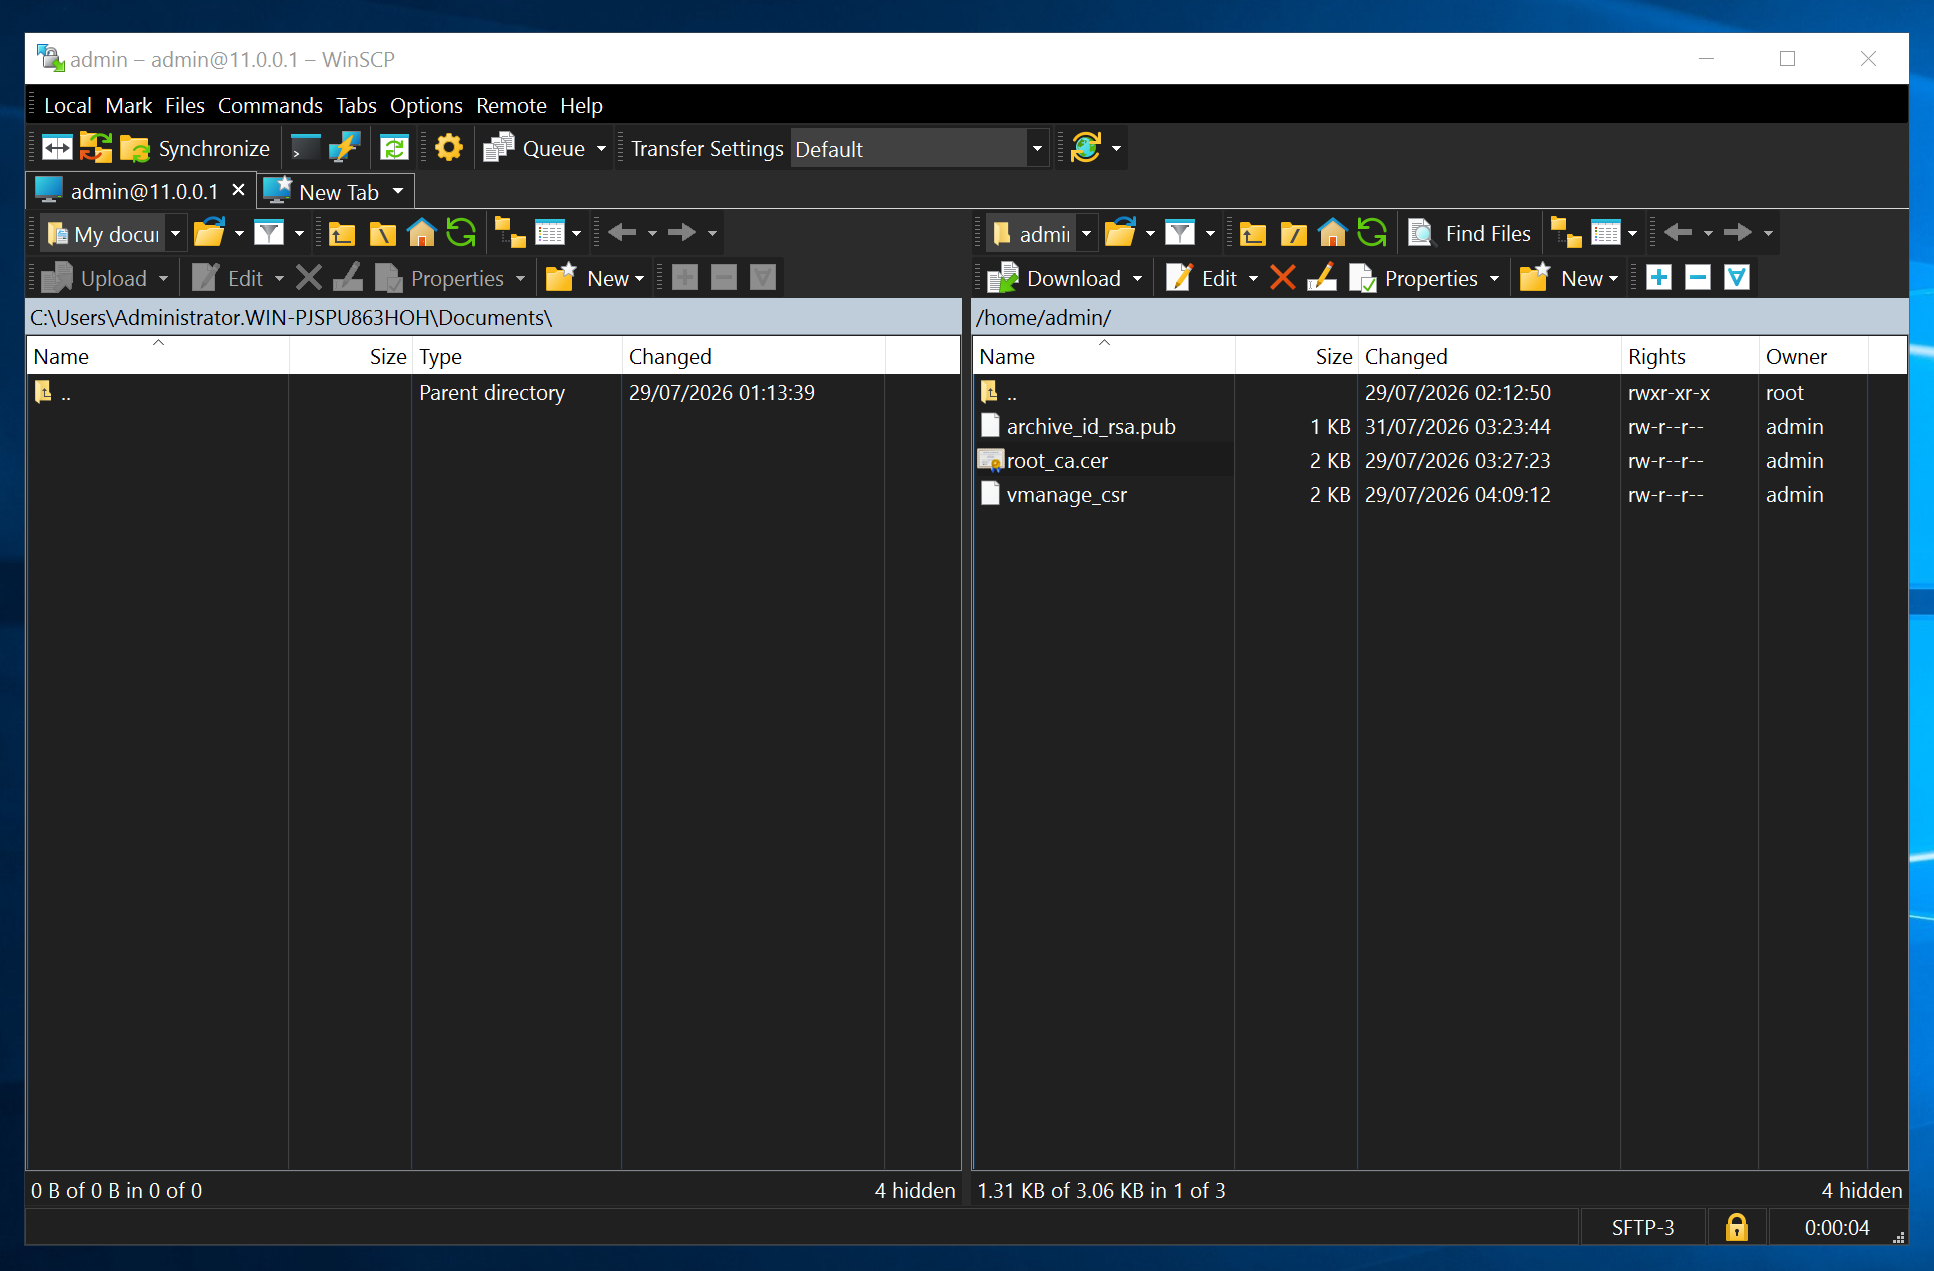1934x1271 pixels.
Task: Close the admin@11.0.0.1 session tab
Action: coord(238,190)
